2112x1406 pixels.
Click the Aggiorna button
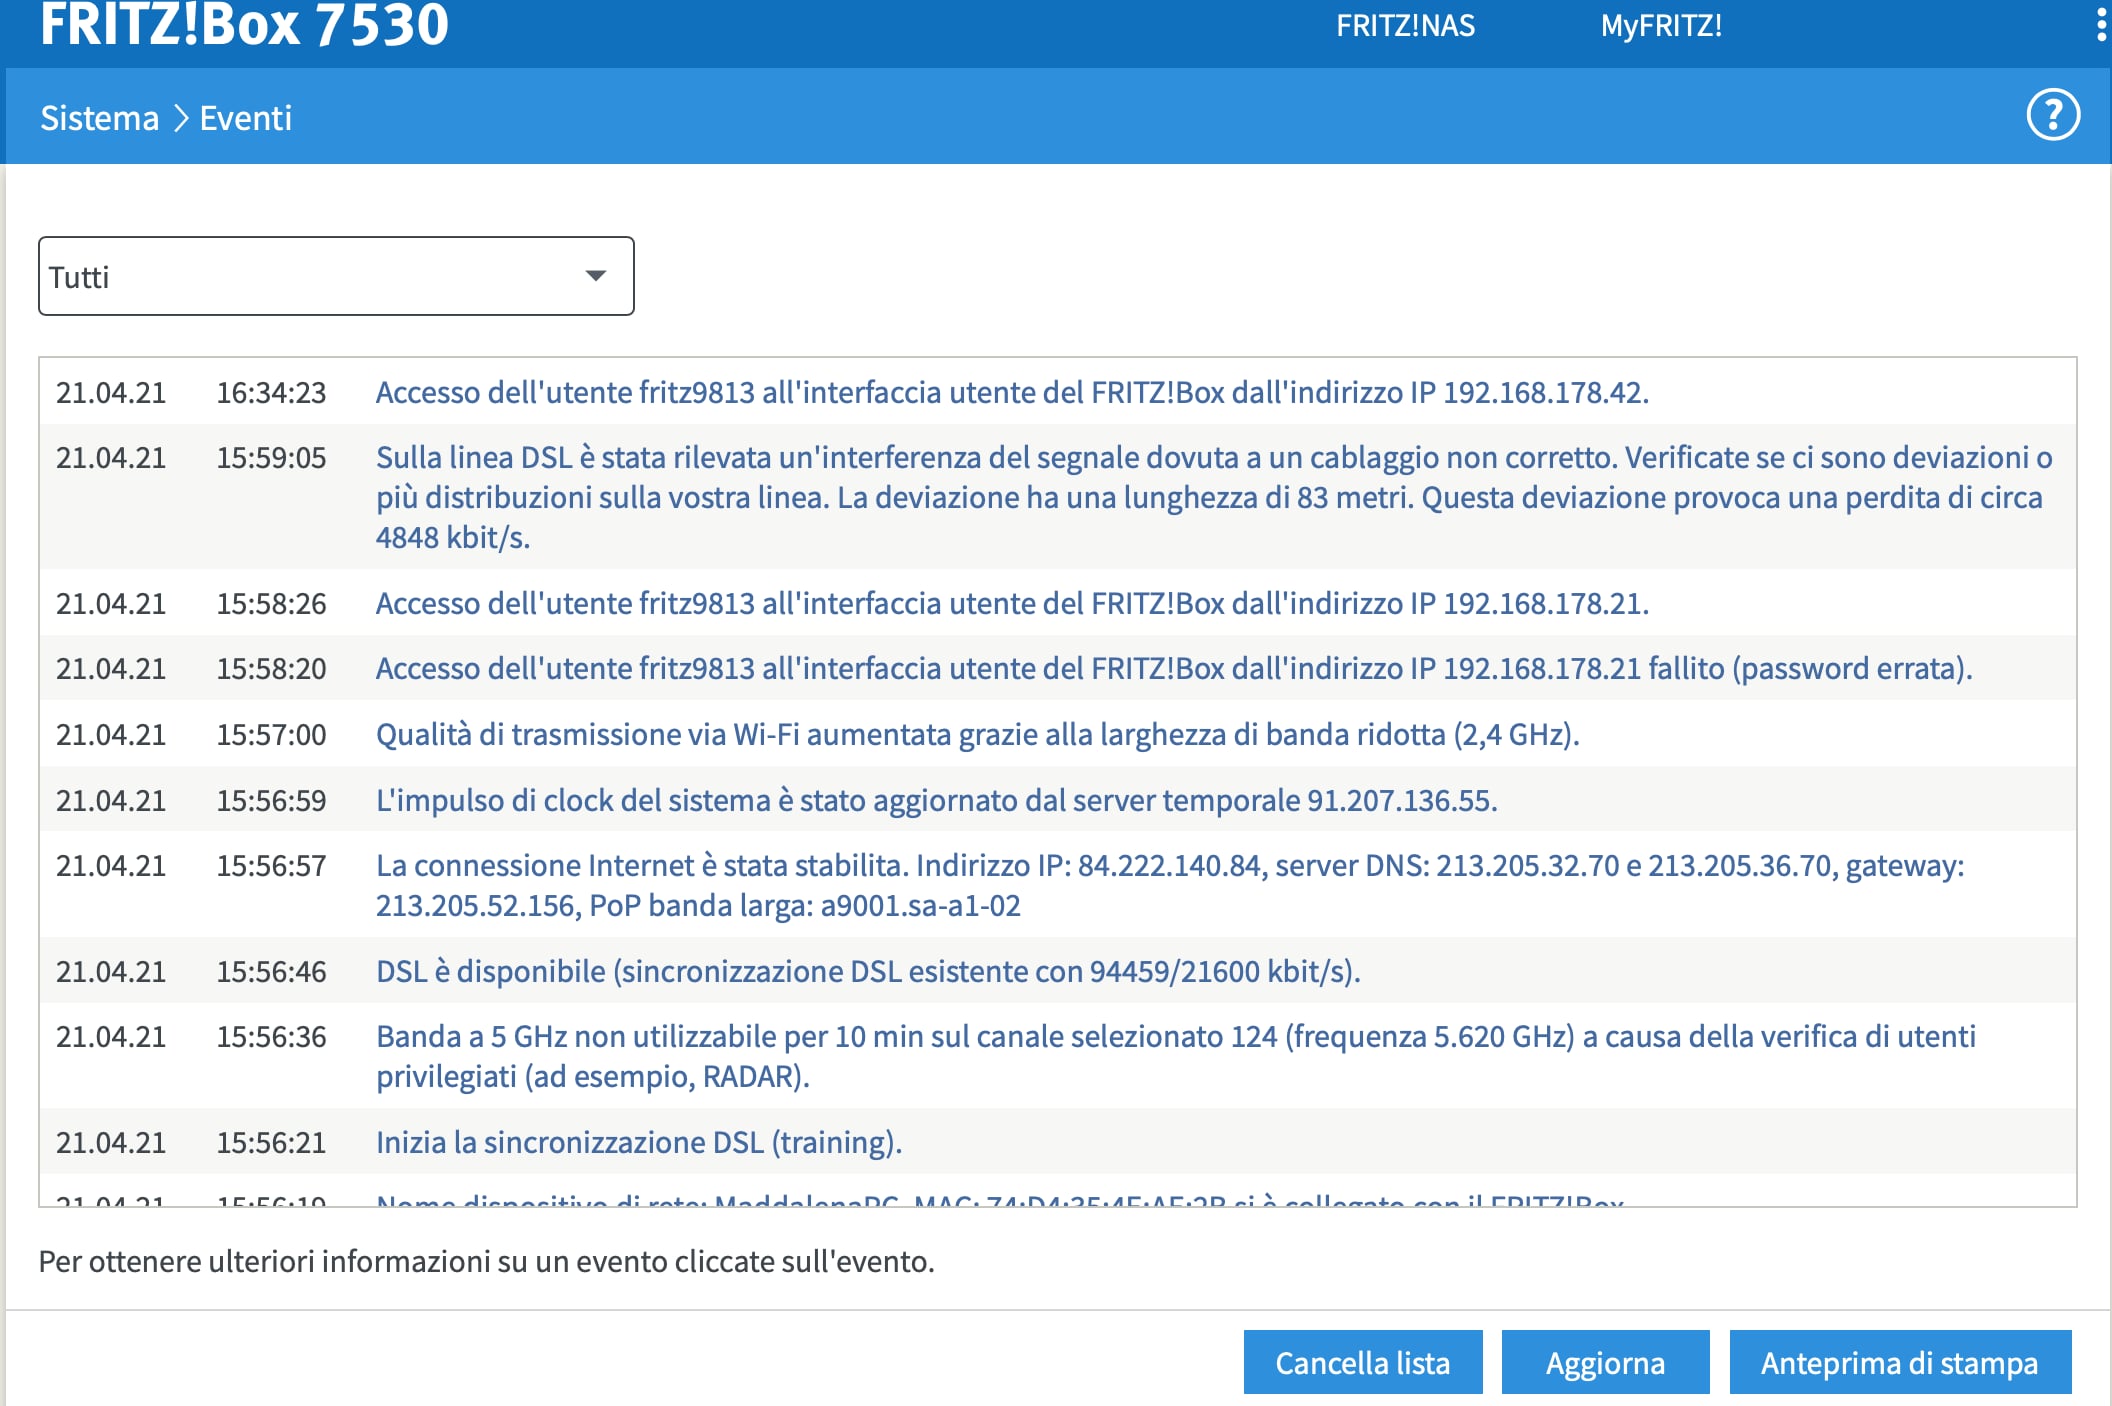coord(1605,1362)
